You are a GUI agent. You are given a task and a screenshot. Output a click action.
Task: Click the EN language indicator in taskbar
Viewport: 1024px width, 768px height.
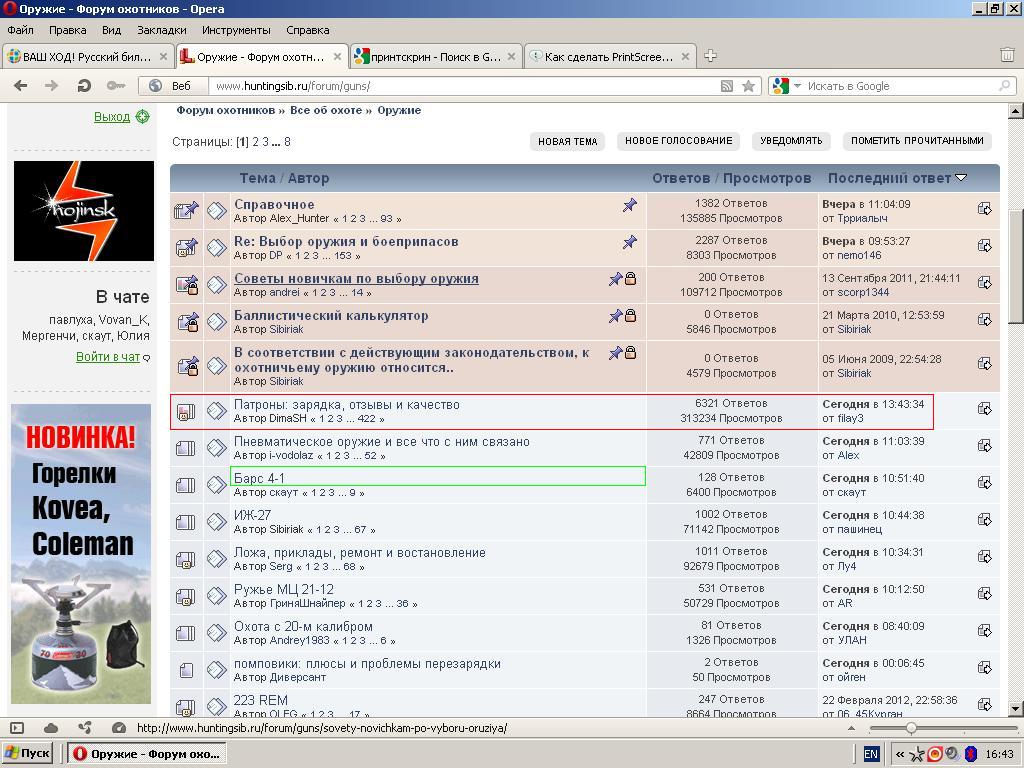(x=871, y=754)
